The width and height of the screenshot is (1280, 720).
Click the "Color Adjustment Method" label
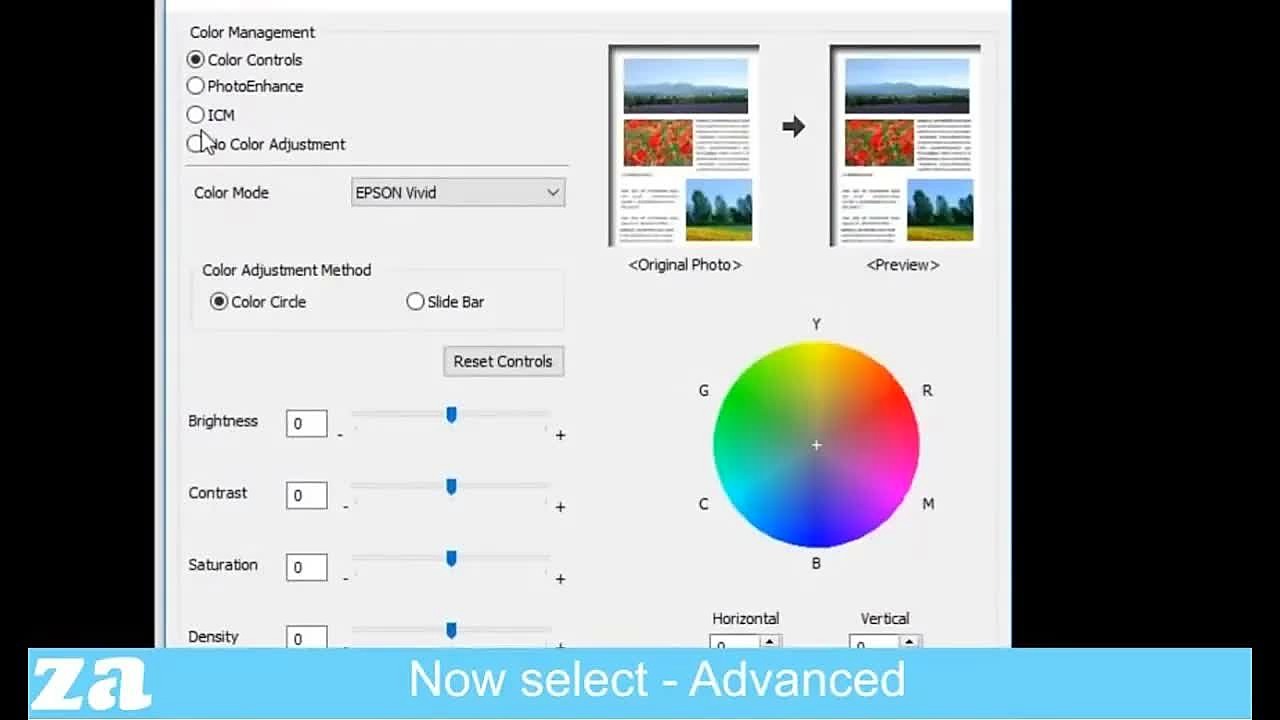tap(286, 270)
